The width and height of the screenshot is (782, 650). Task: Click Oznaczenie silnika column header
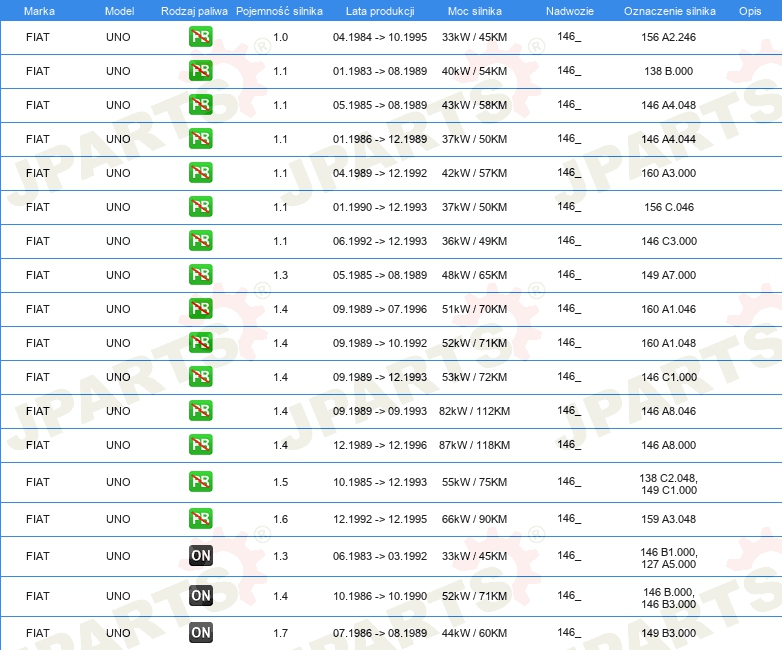point(670,11)
